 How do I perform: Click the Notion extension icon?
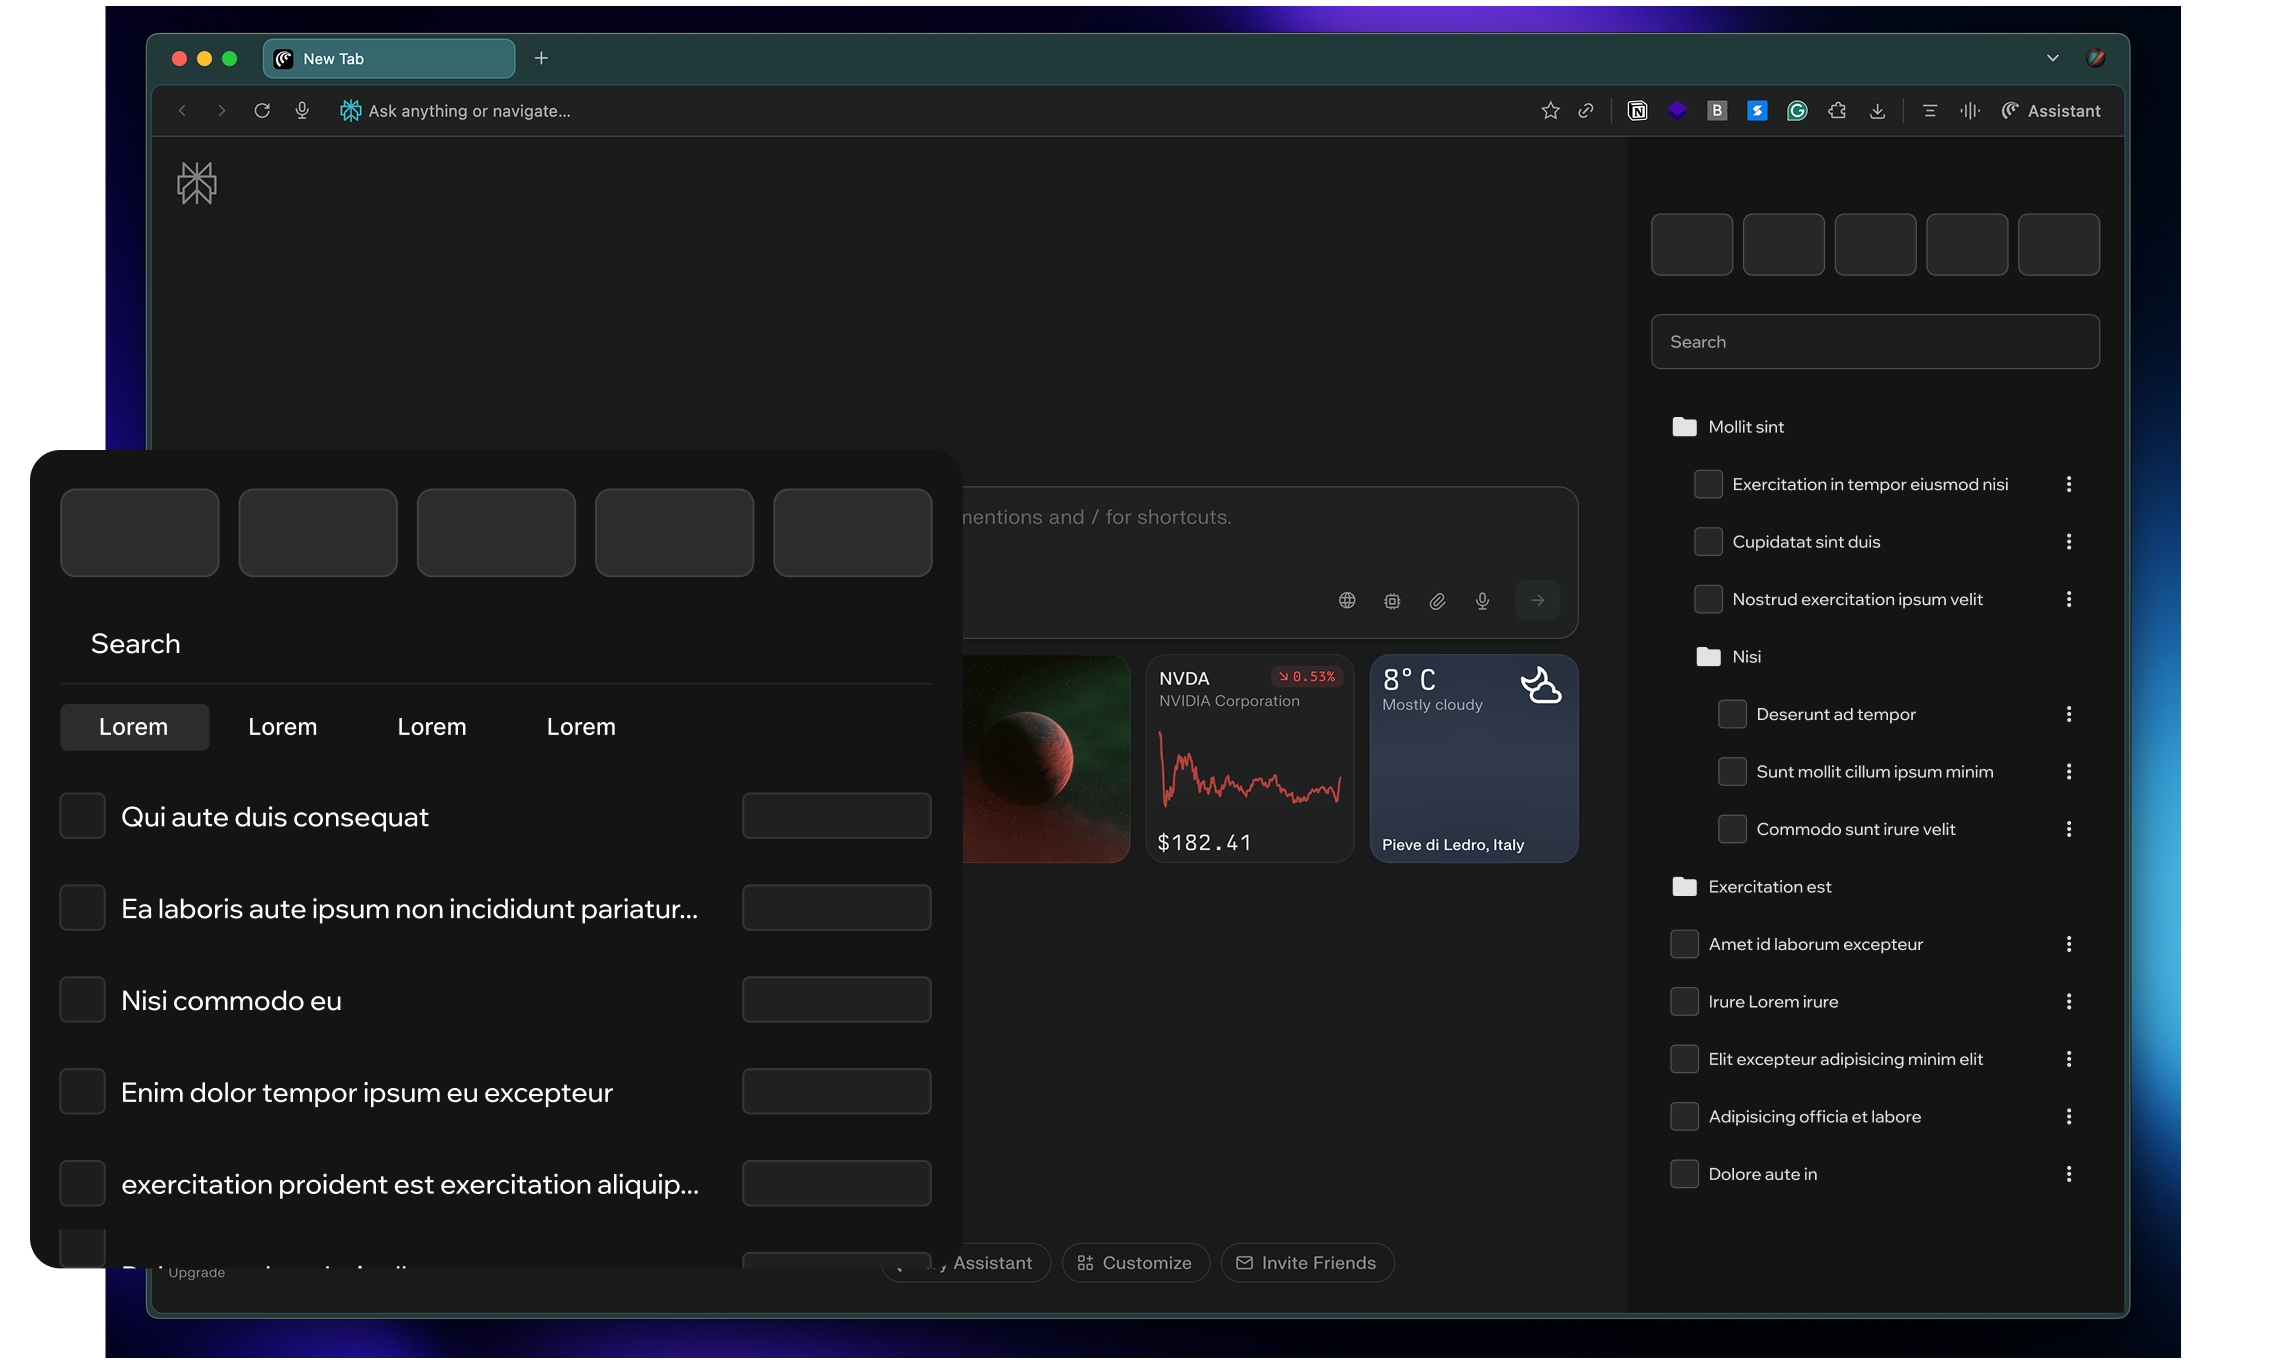(x=1637, y=111)
